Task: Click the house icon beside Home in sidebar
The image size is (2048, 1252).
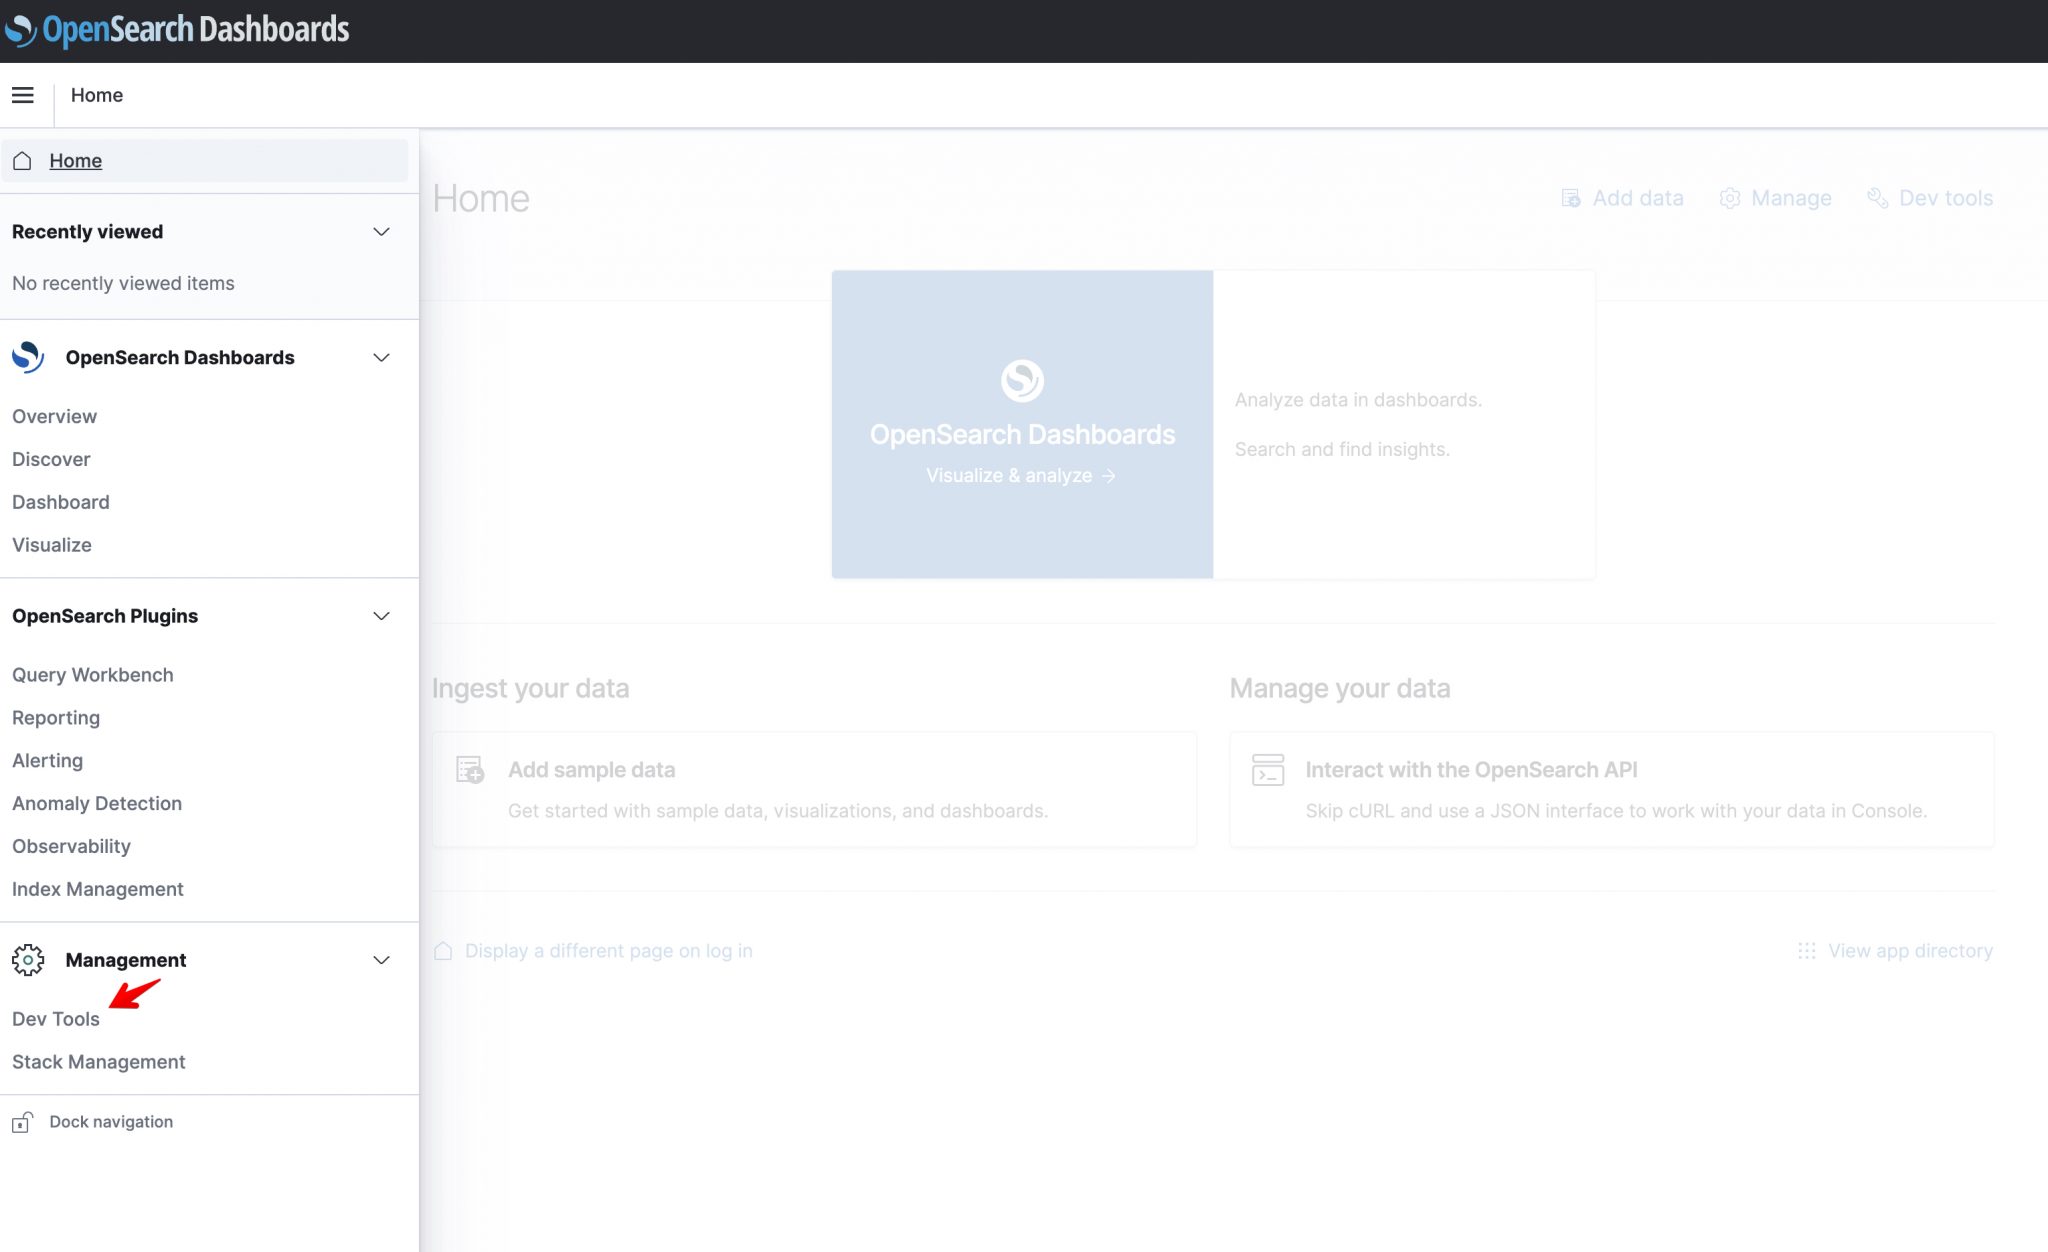Action: [x=22, y=161]
